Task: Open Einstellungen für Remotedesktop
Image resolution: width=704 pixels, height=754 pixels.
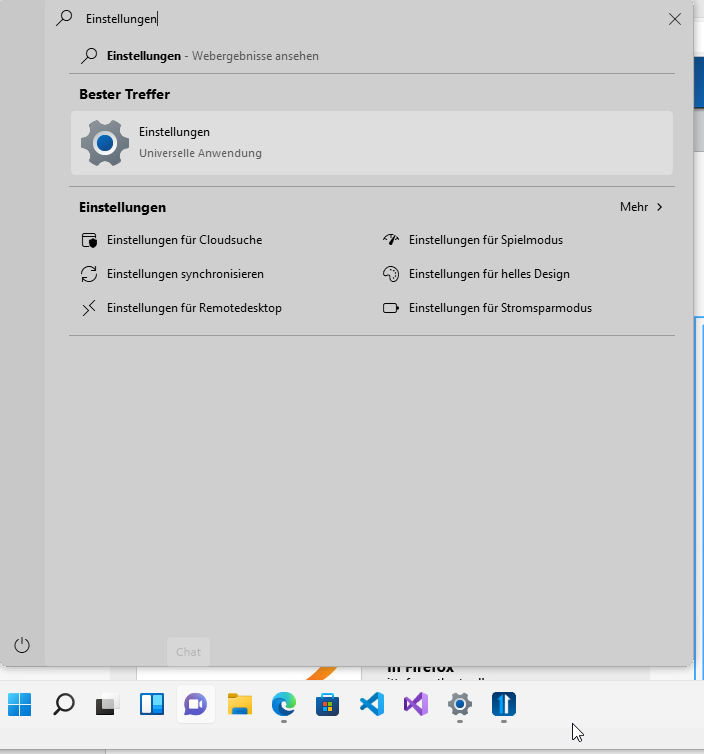Action: 194,308
